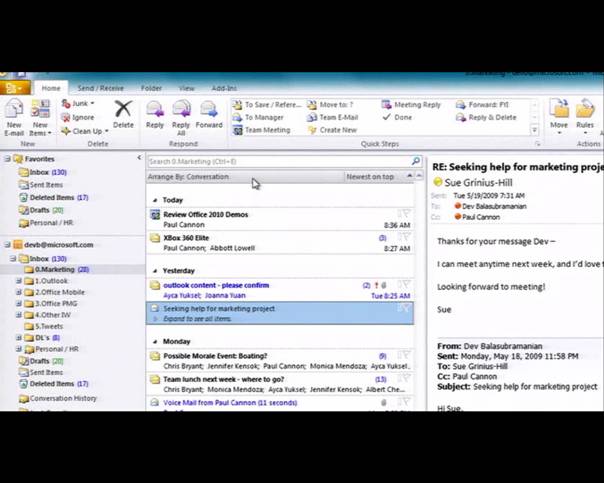This screenshot has width=604, height=483.
Task: Flag the Possible Morale Event conversation
Action: click(x=404, y=355)
